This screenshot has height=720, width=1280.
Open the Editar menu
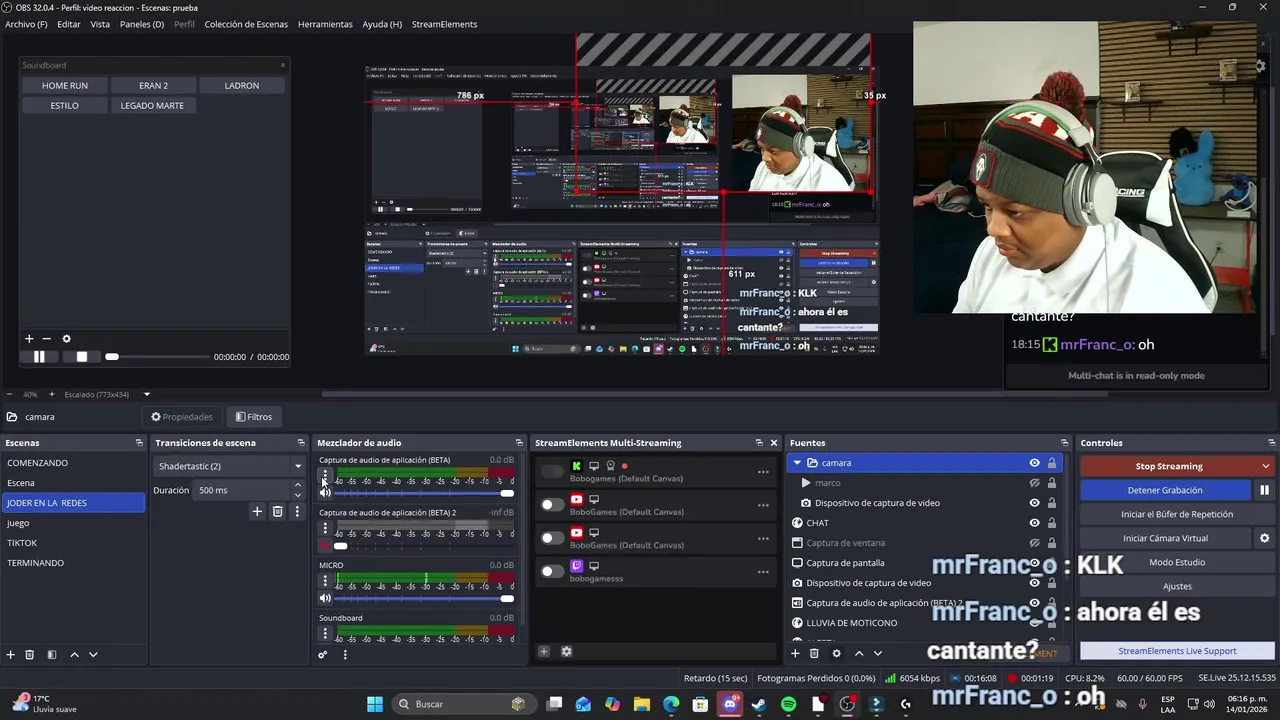click(69, 24)
